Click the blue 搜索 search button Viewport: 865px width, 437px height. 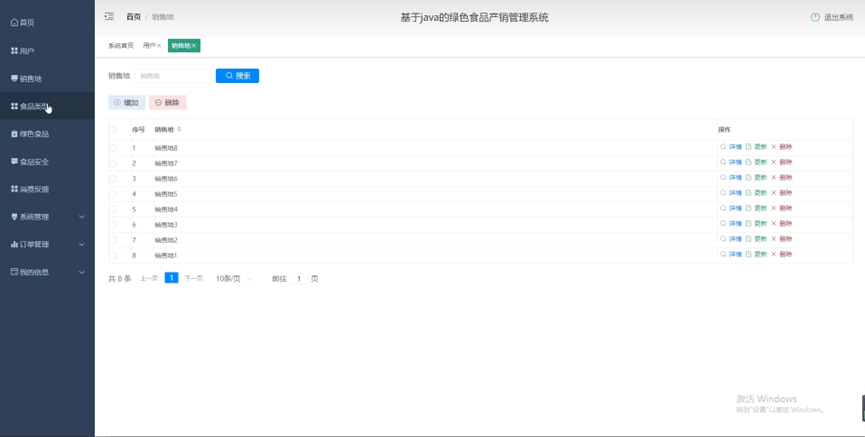coord(237,76)
